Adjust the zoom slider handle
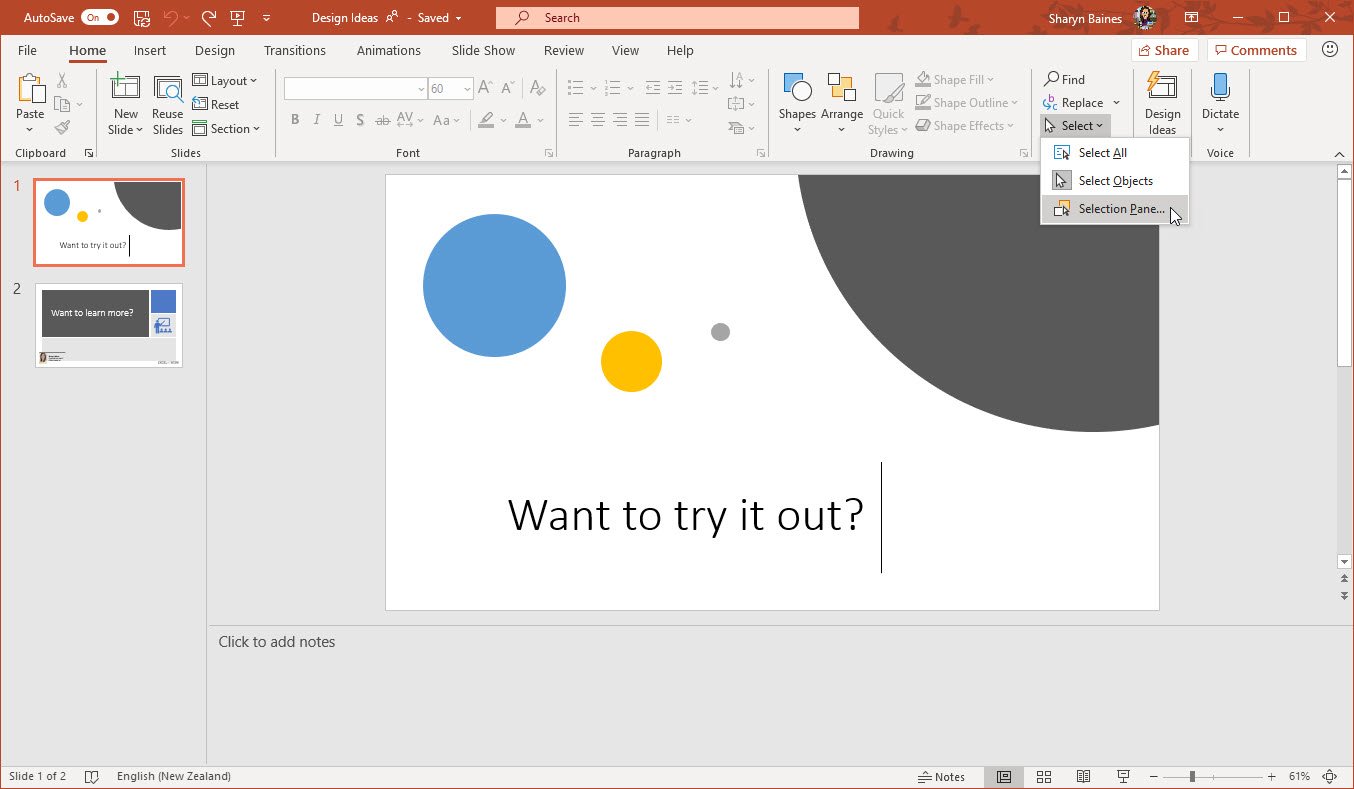The image size is (1354, 789). [x=1192, y=777]
